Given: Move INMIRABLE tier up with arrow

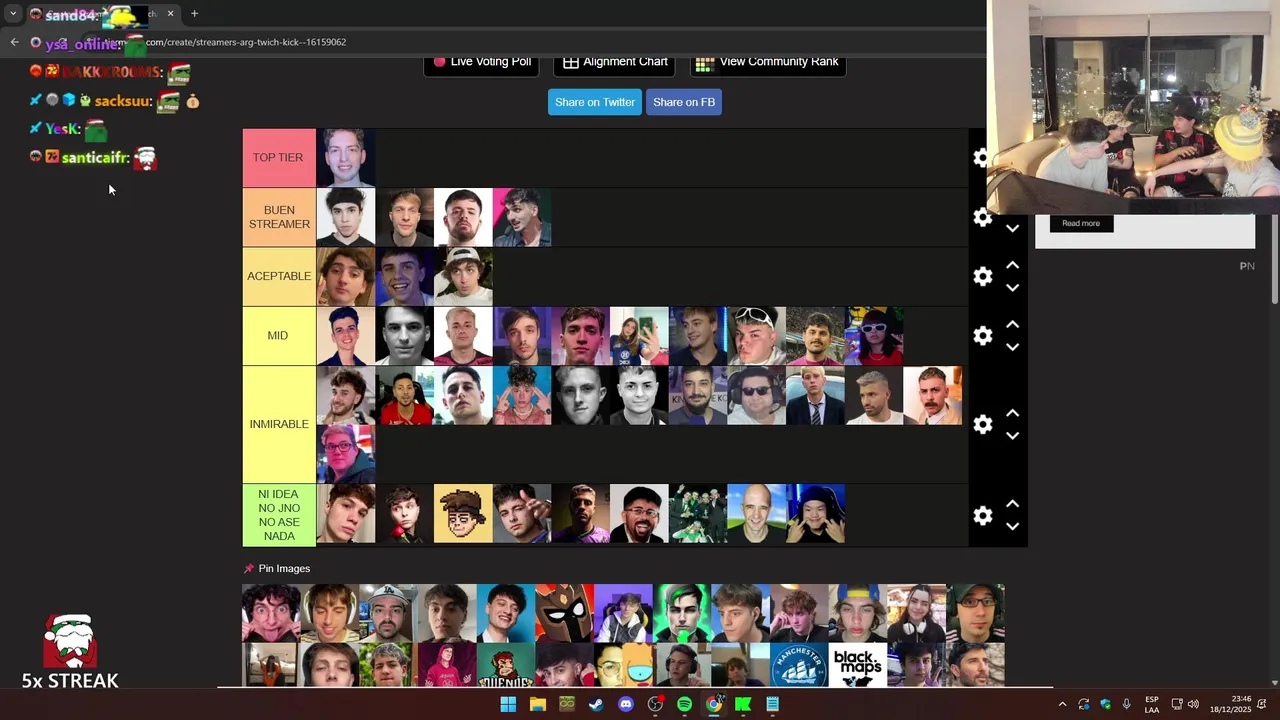Looking at the screenshot, I should [1012, 413].
